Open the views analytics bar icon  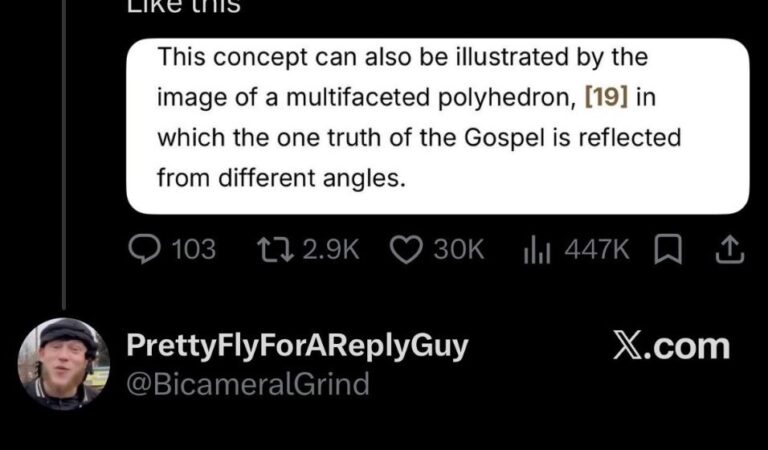point(537,250)
